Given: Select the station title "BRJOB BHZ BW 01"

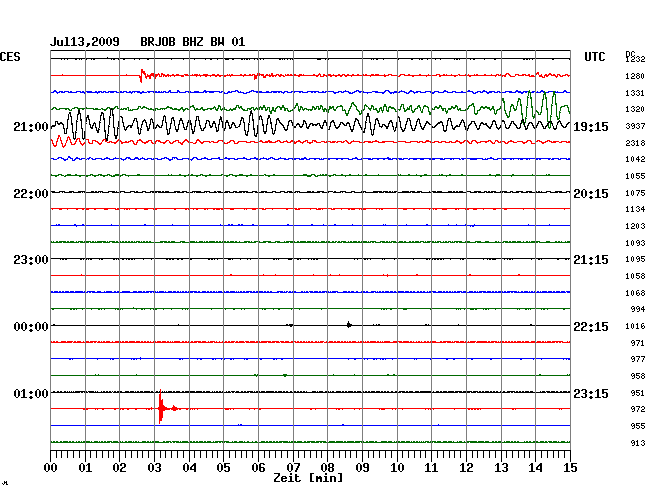Looking at the screenshot, I should pos(193,42).
